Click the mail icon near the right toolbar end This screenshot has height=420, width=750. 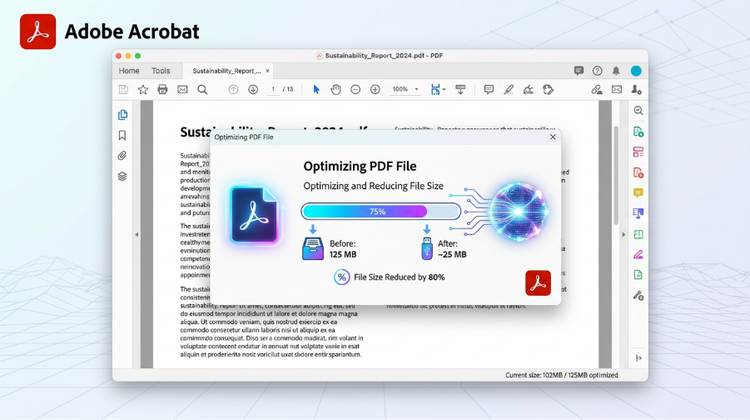pyautogui.click(x=617, y=89)
